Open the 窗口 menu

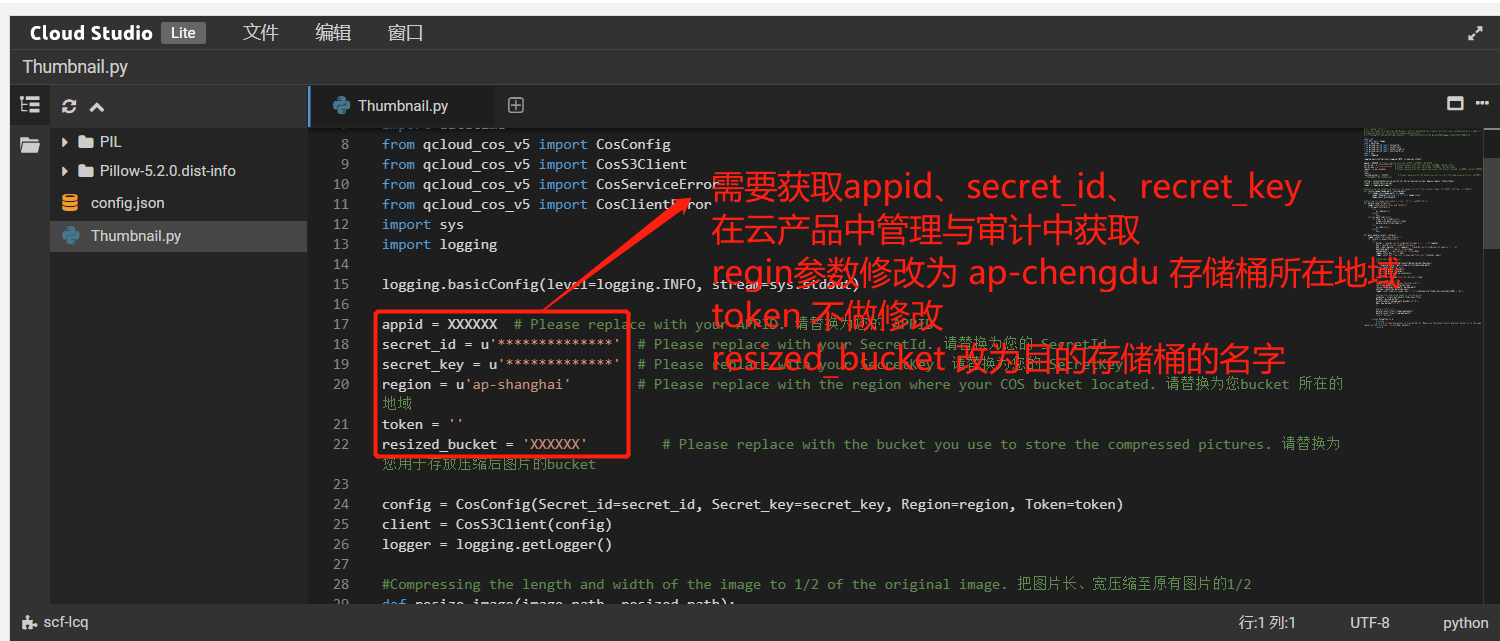[x=406, y=33]
